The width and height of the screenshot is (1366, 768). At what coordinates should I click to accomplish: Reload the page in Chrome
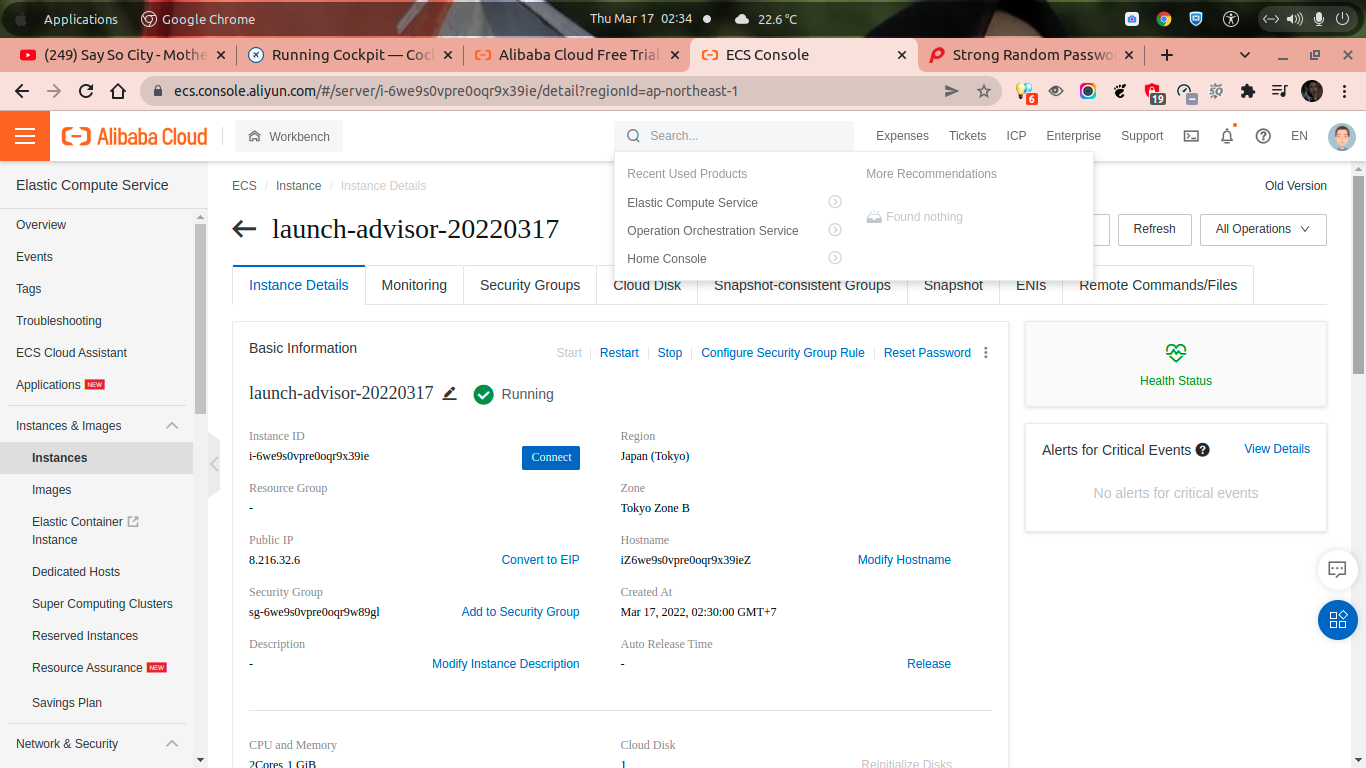coord(86,91)
